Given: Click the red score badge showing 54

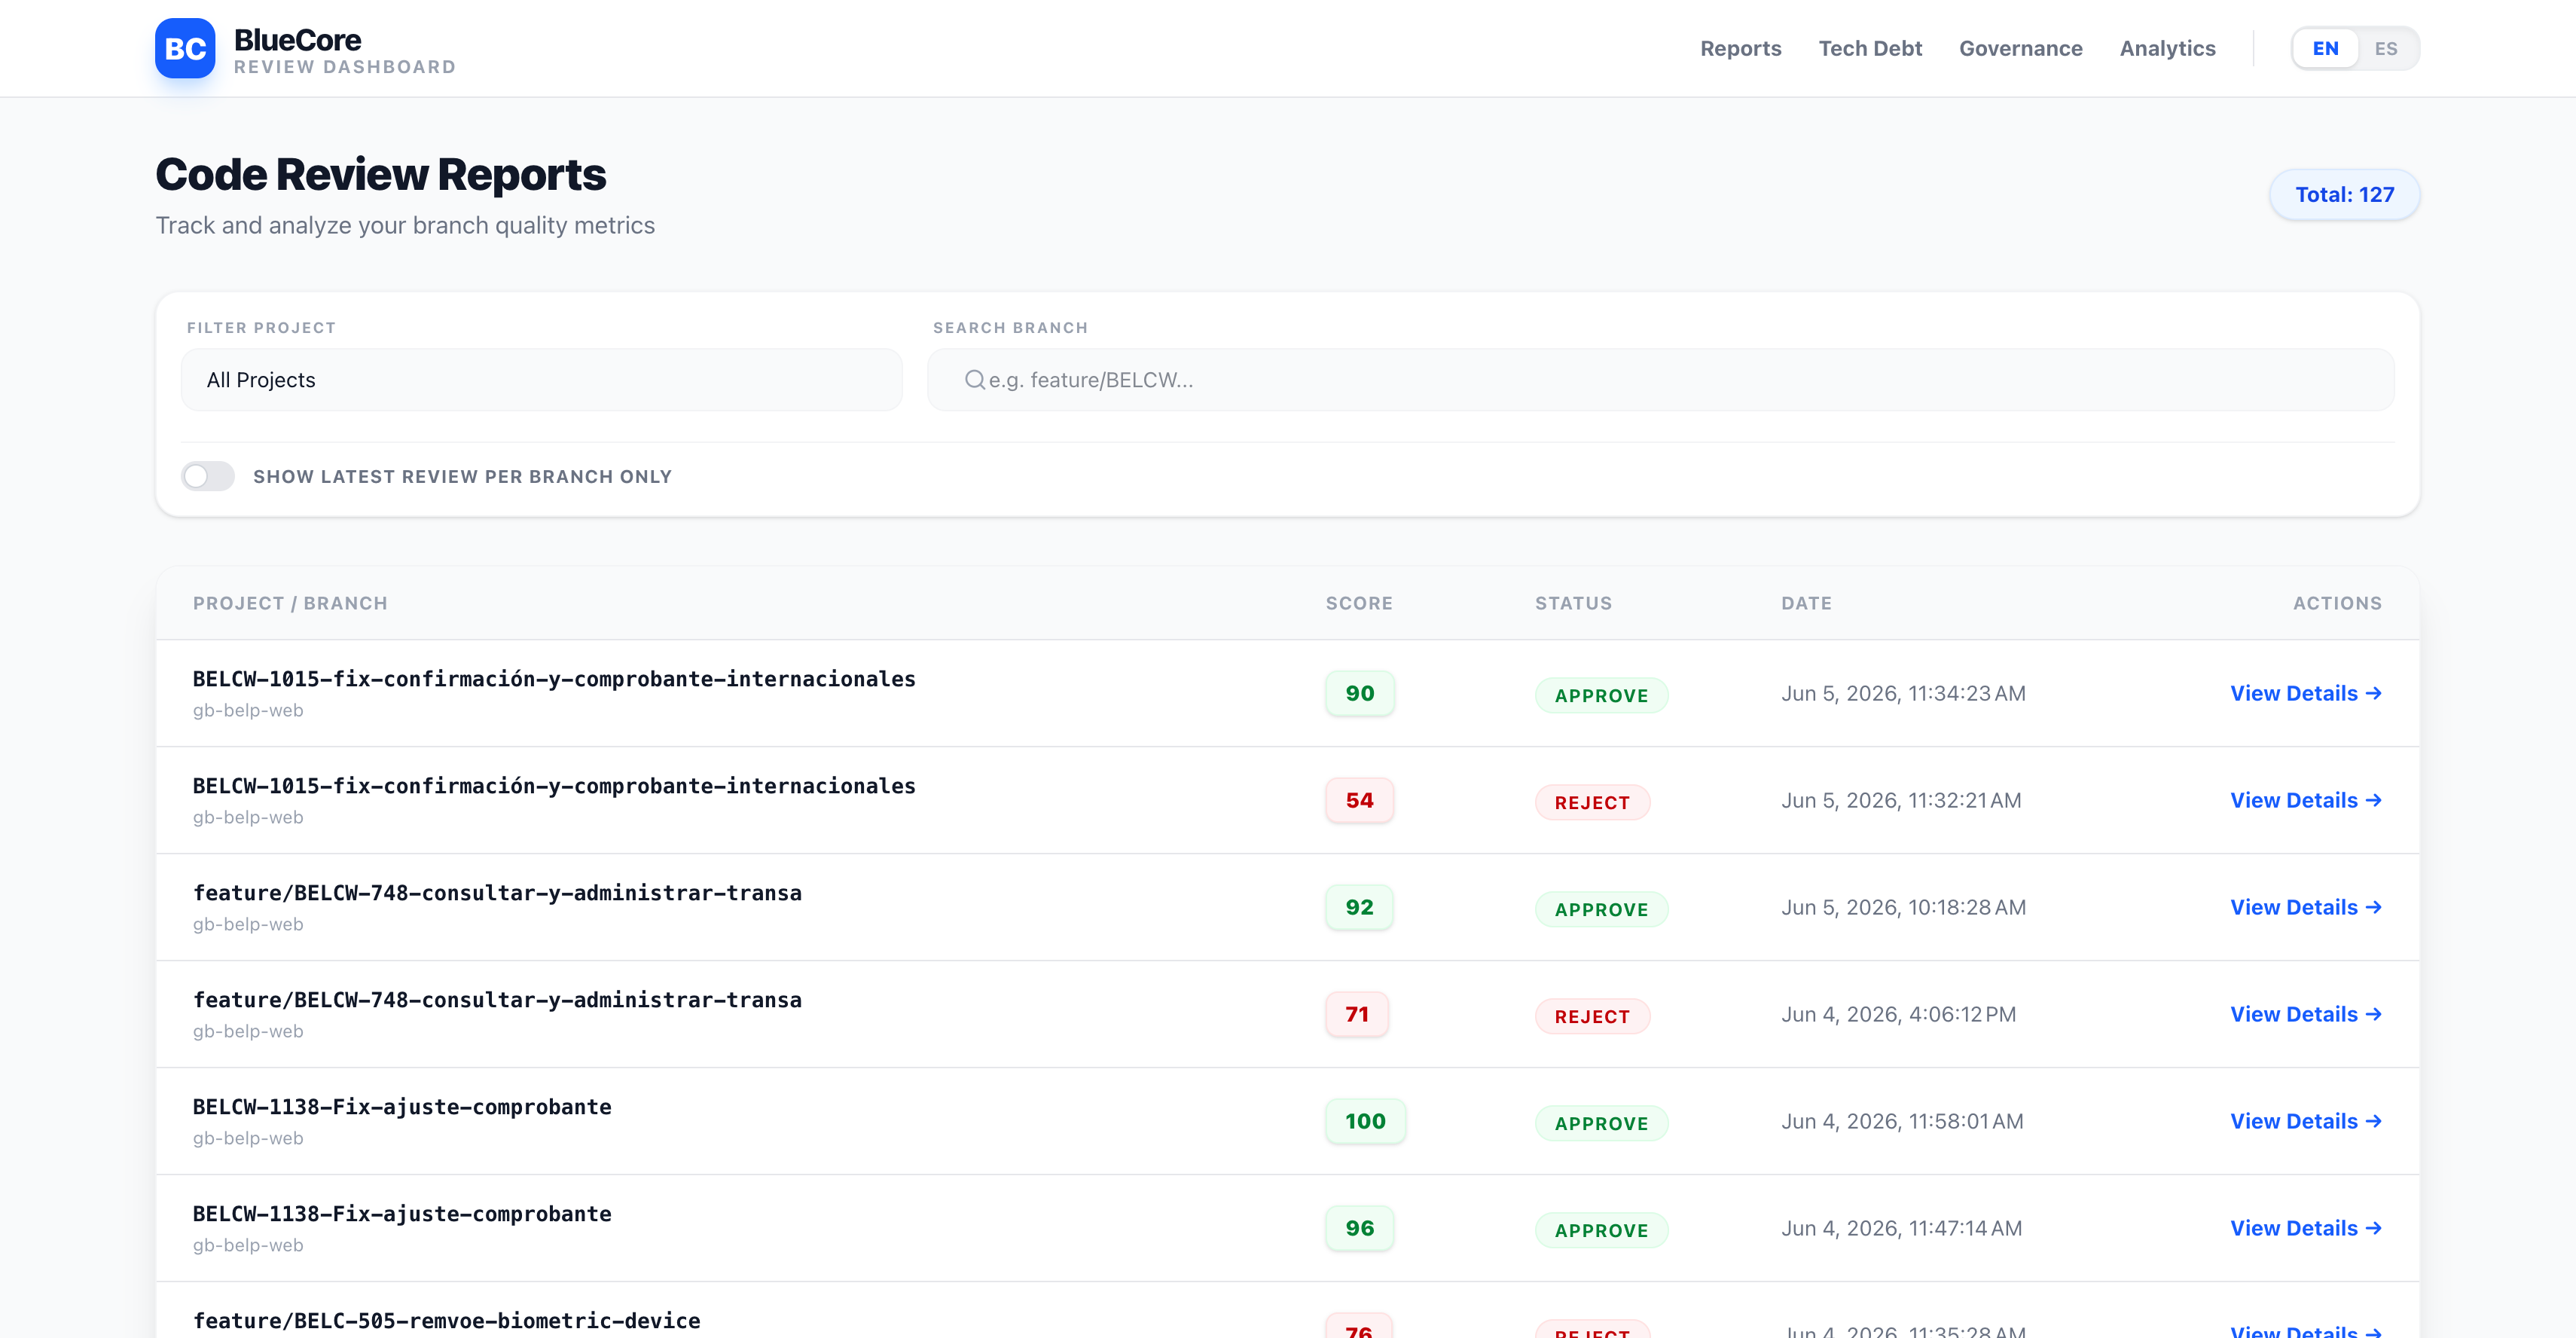Looking at the screenshot, I should [x=1359, y=800].
